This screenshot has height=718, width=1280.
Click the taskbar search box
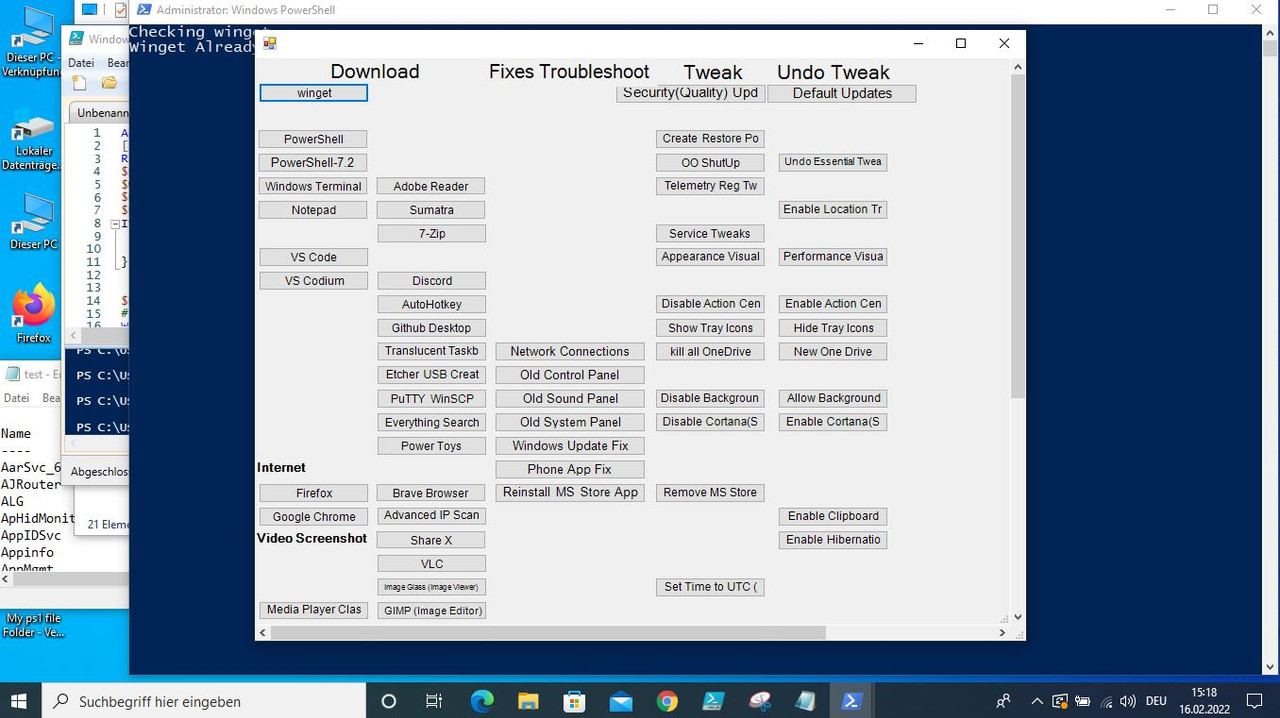(204, 701)
